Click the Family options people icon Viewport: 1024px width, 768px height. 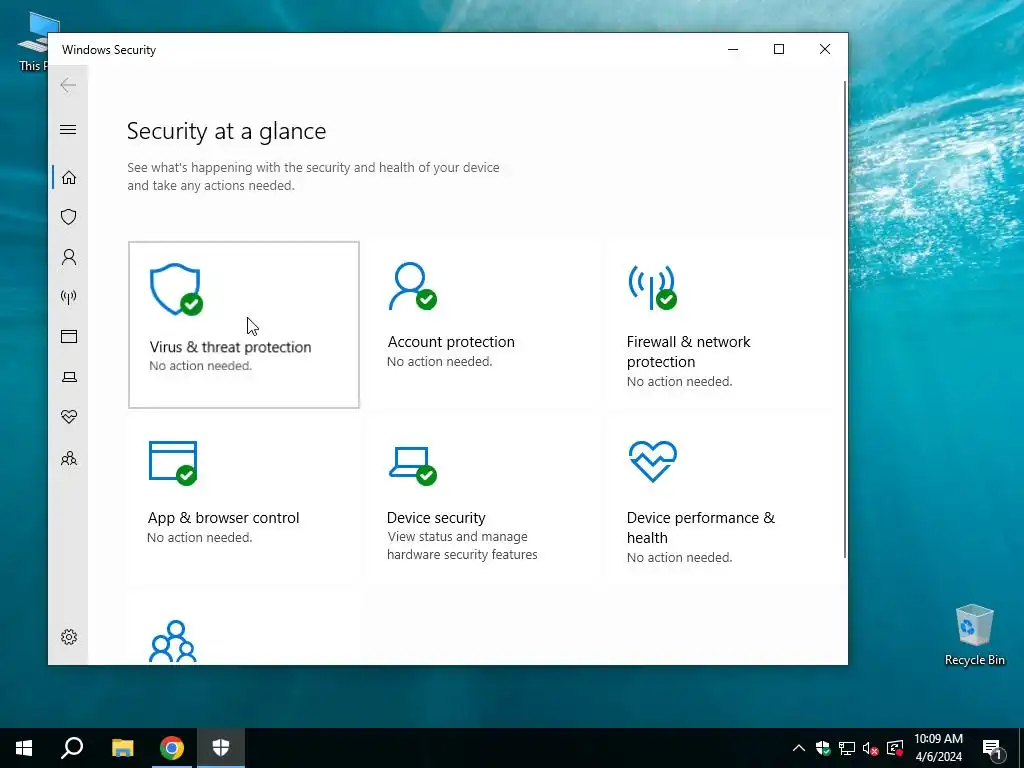173,641
